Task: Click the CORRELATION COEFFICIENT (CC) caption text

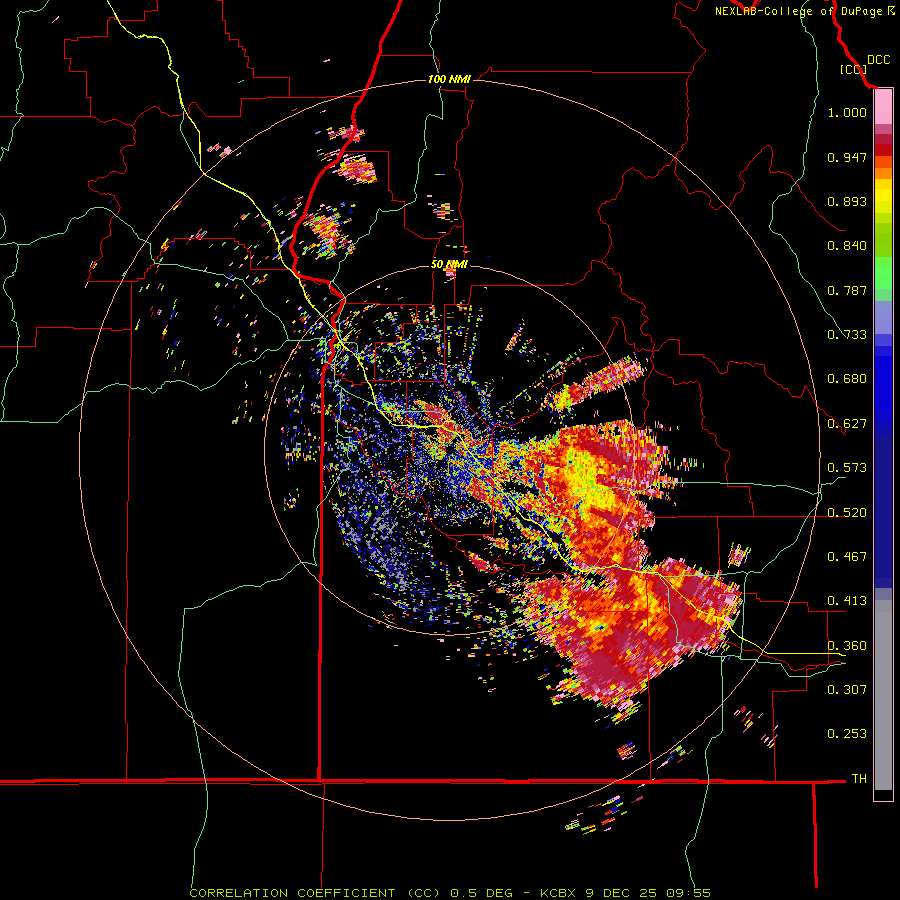Action: [x=315, y=893]
